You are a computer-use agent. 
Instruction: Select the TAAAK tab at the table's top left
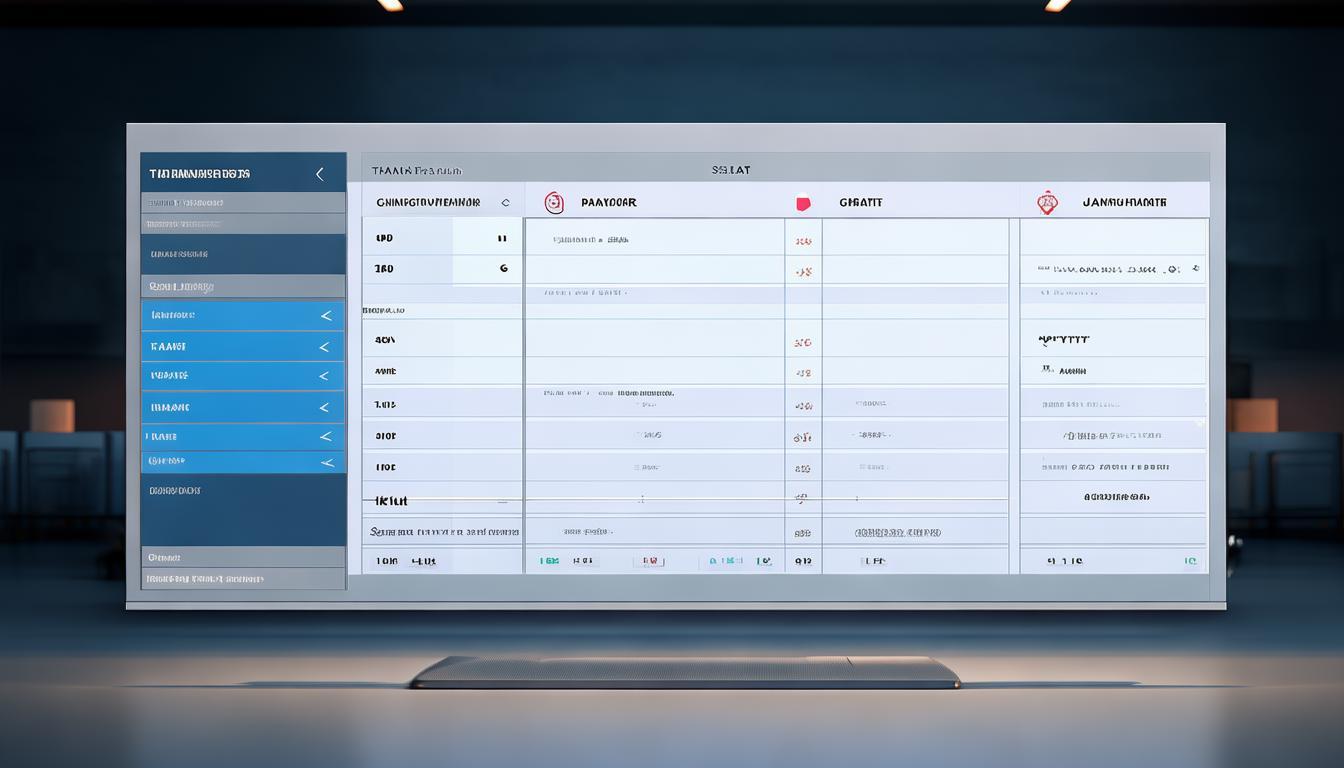416,171
